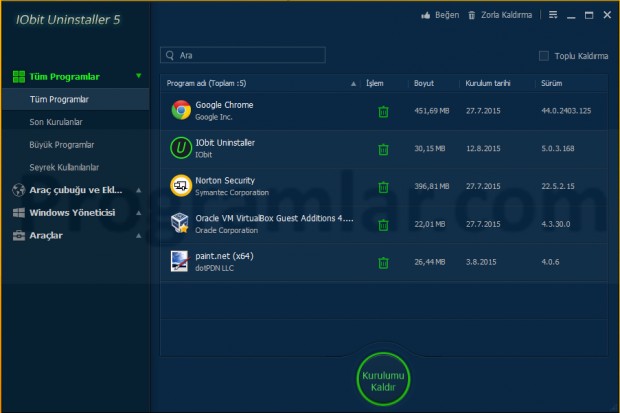The image size is (620, 413).
Task: Click the magnifier icon in search box
Action: click(x=170, y=55)
